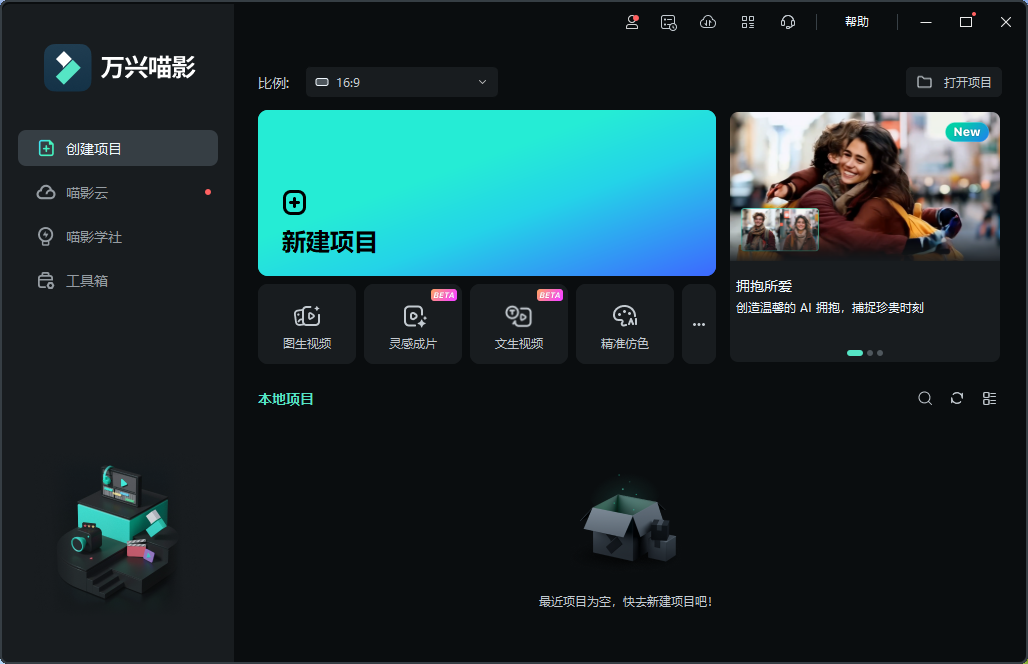The height and width of the screenshot is (664, 1028).
Task: Open the 帮助 help menu
Action: (857, 21)
